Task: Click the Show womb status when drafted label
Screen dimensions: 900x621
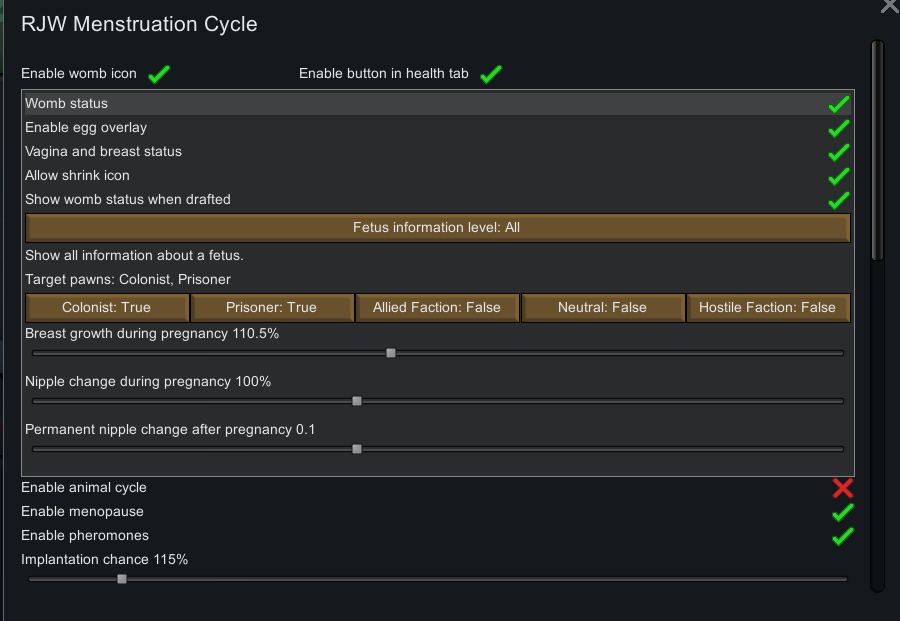Action: [128, 199]
